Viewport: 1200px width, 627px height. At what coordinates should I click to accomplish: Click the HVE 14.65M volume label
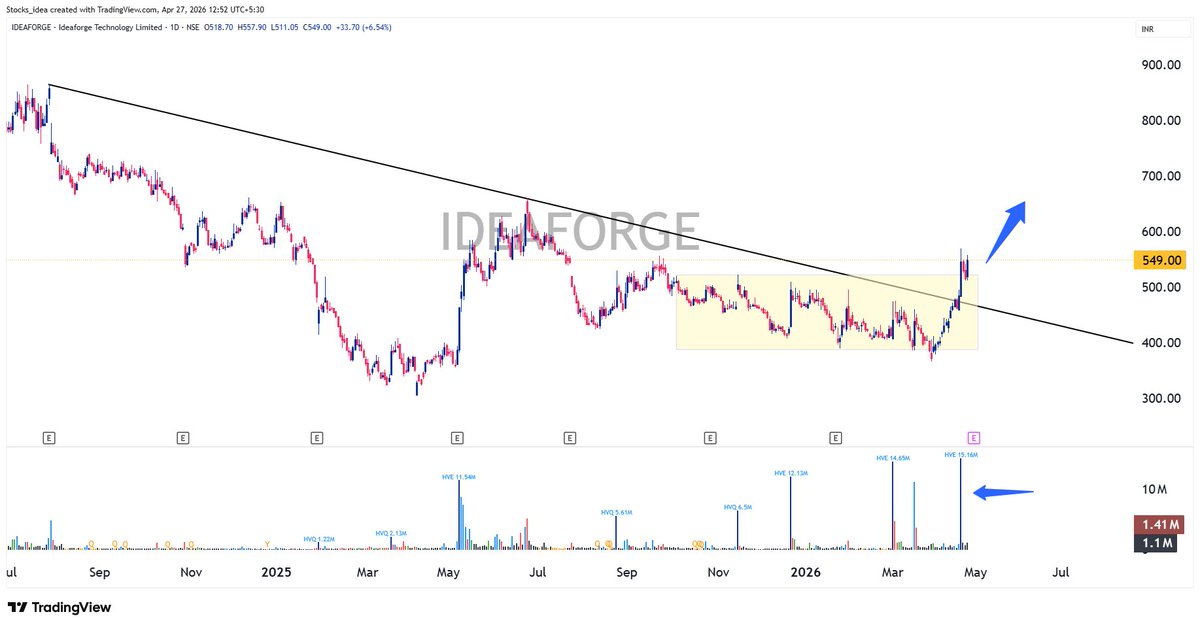pyautogui.click(x=892, y=458)
